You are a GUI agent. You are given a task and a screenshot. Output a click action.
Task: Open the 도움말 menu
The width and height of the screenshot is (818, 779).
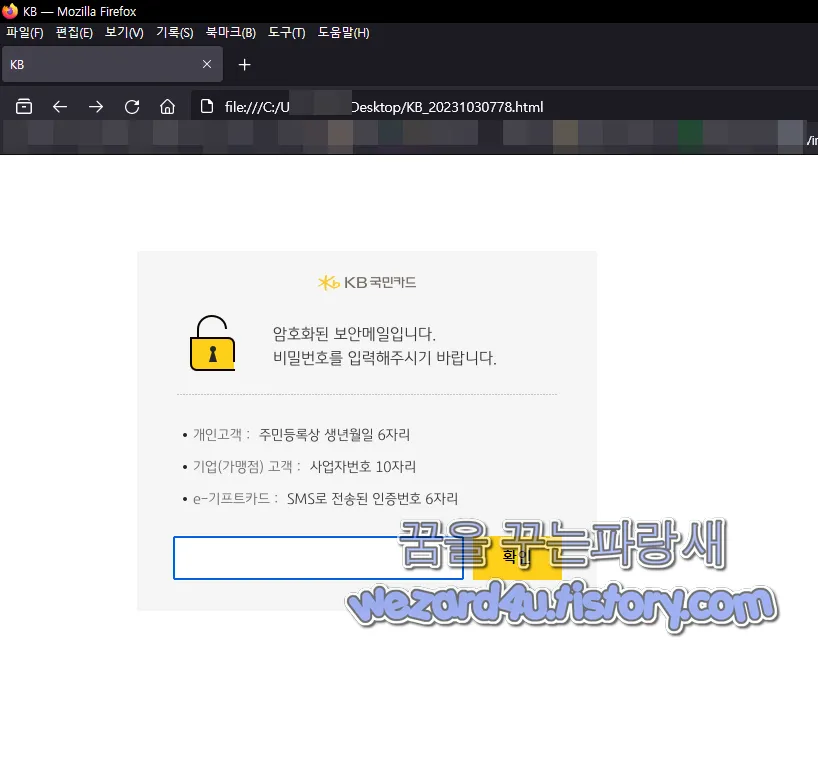click(343, 32)
